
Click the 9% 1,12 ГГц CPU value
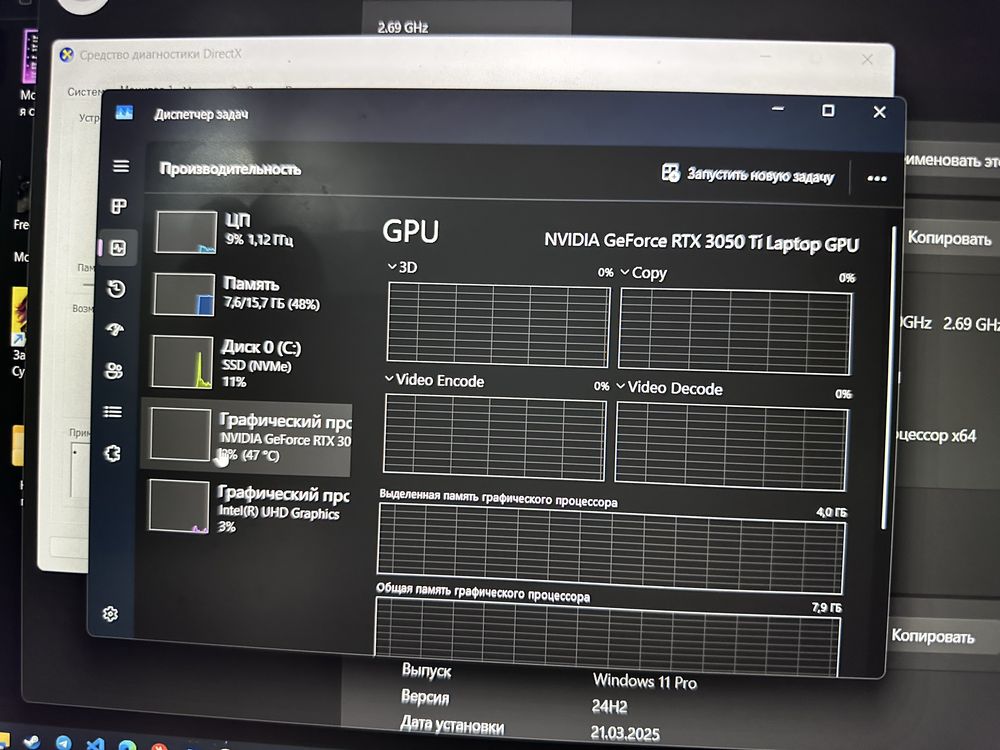click(x=260, y=240)
